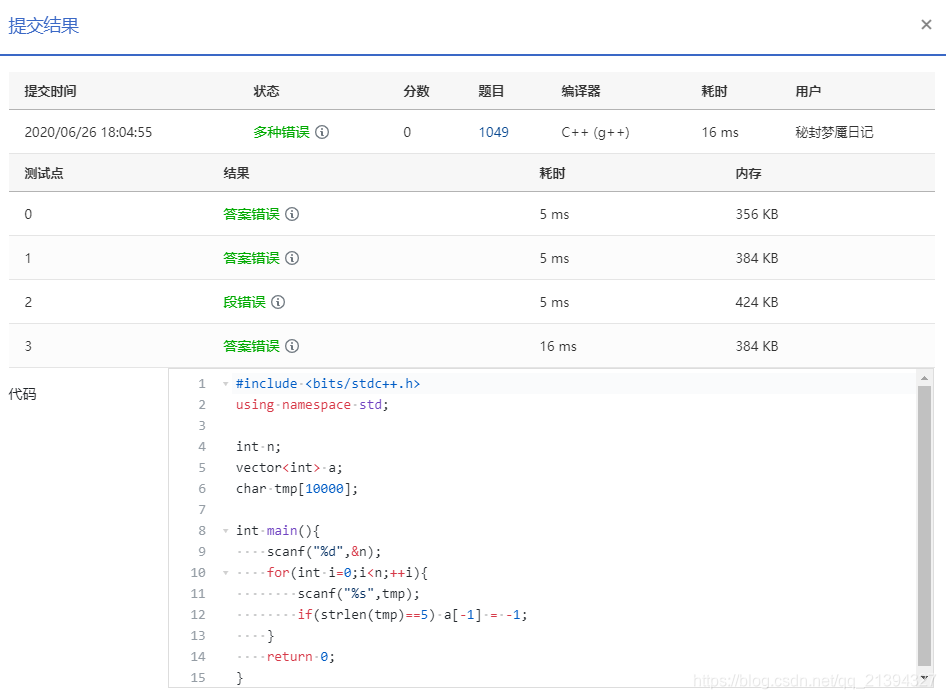The height and width of the screenshot is (699, 946).
Task: Click 答案错误 result of test point 1
Action: (x=252, y=258)
